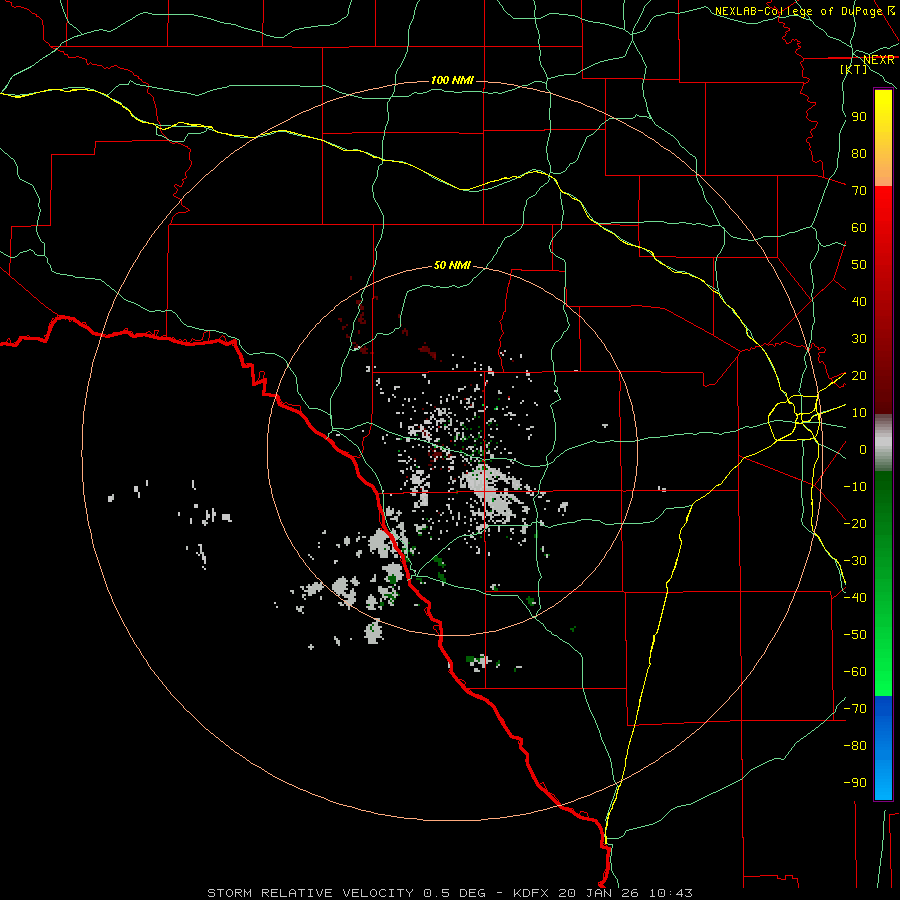Image resolution: width=900 pixels, height=900 pixels.
Task: Click the positive "10" scale label
Action: point(859,413)
